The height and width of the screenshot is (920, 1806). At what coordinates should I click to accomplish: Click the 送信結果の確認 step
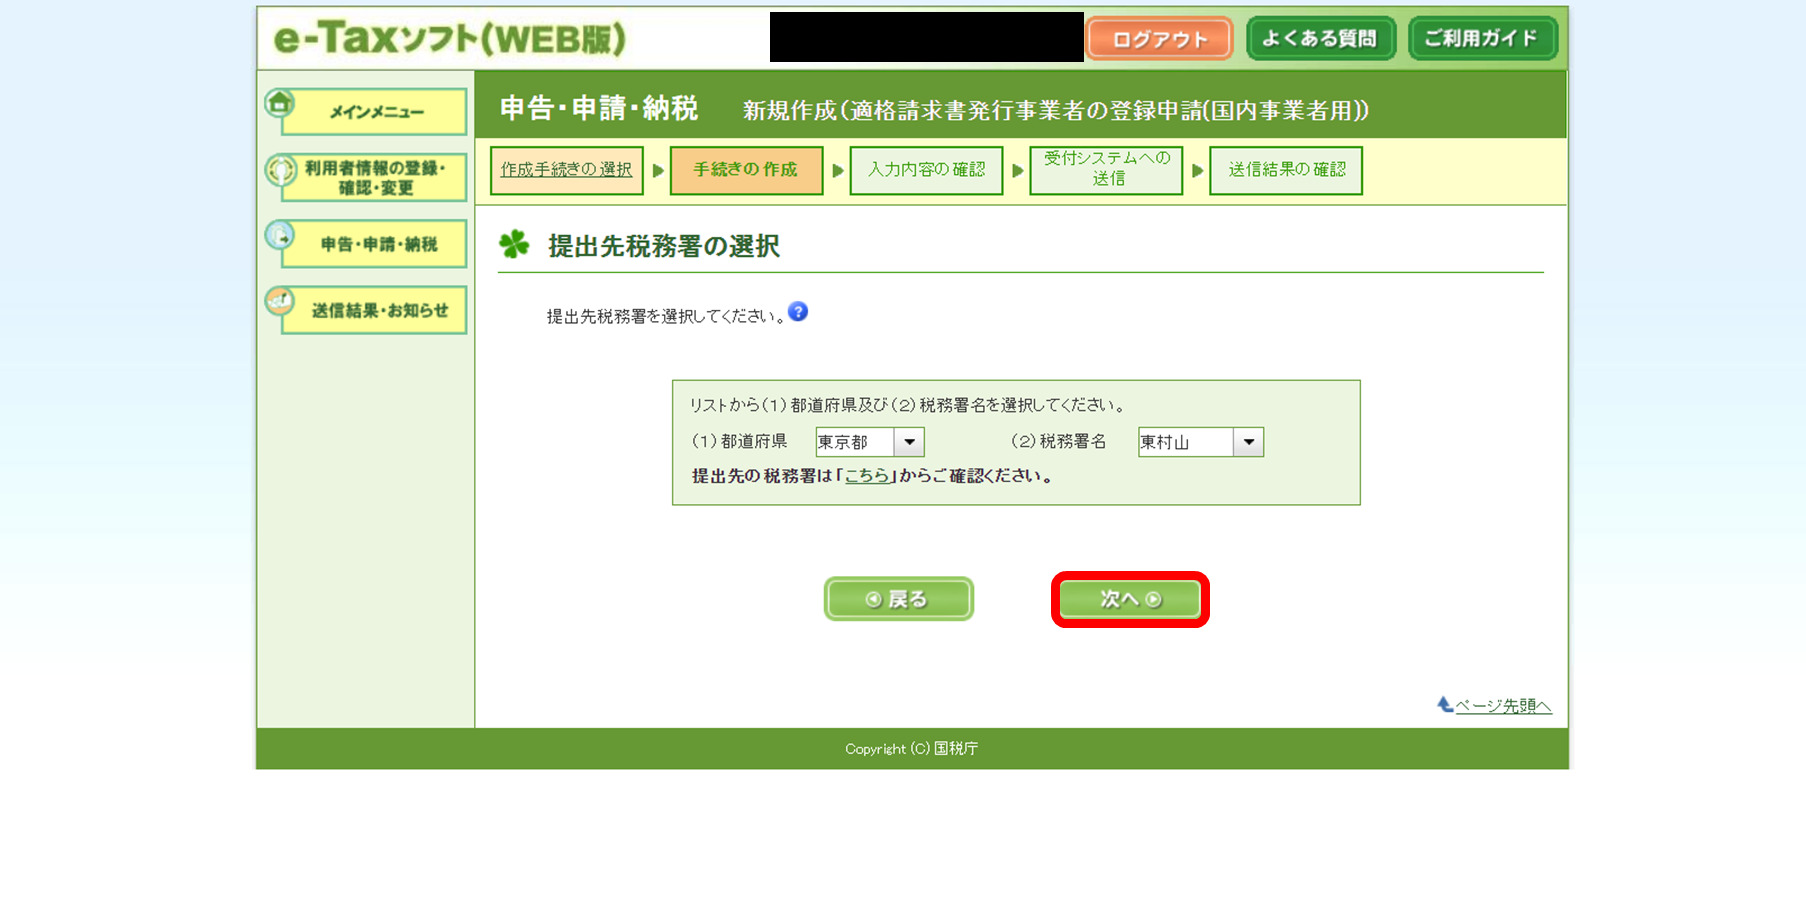(x=1286, y=170)
